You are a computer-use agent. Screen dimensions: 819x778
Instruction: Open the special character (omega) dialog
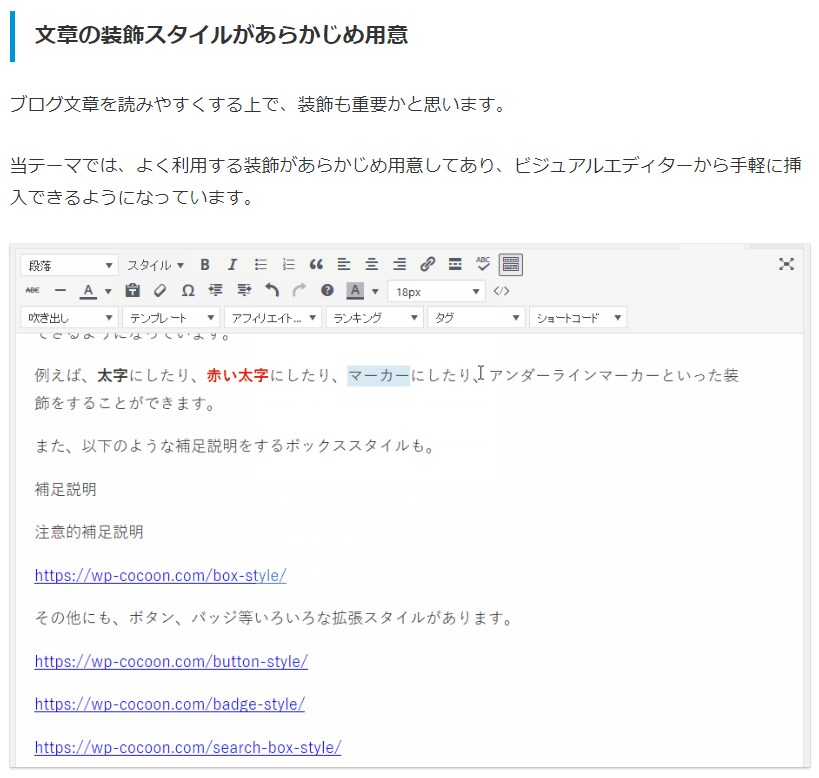coord(188,290)
